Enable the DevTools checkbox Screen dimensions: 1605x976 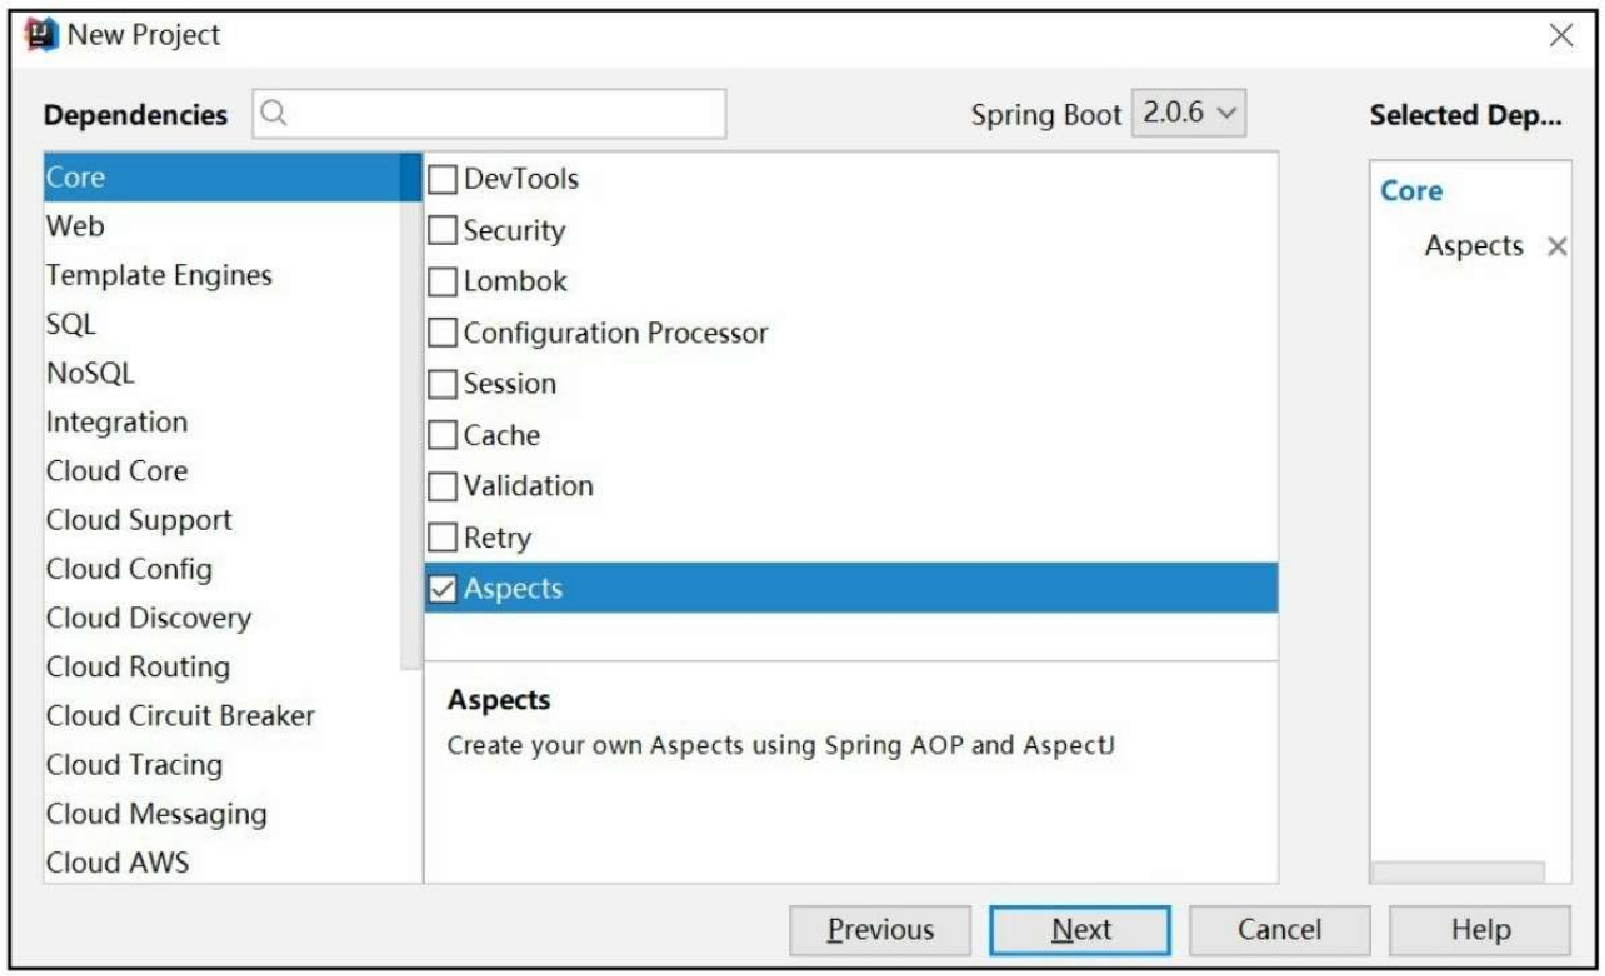point(442,180)
